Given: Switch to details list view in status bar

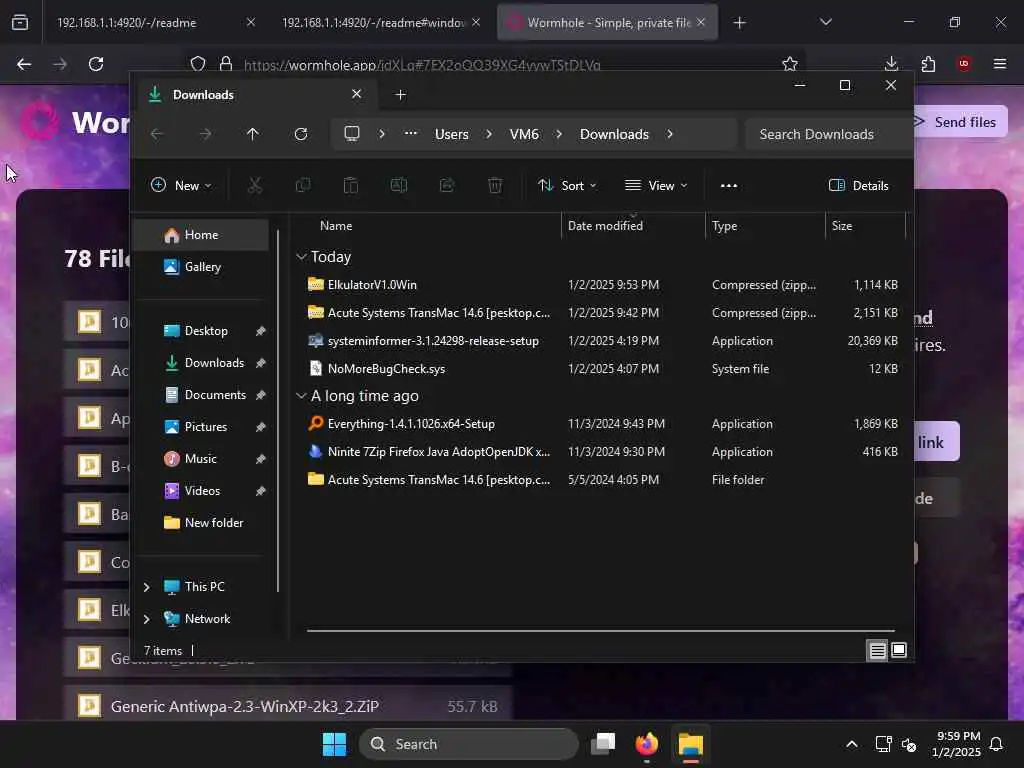Looking at the screenshot, I should click(x=877, y=650).
